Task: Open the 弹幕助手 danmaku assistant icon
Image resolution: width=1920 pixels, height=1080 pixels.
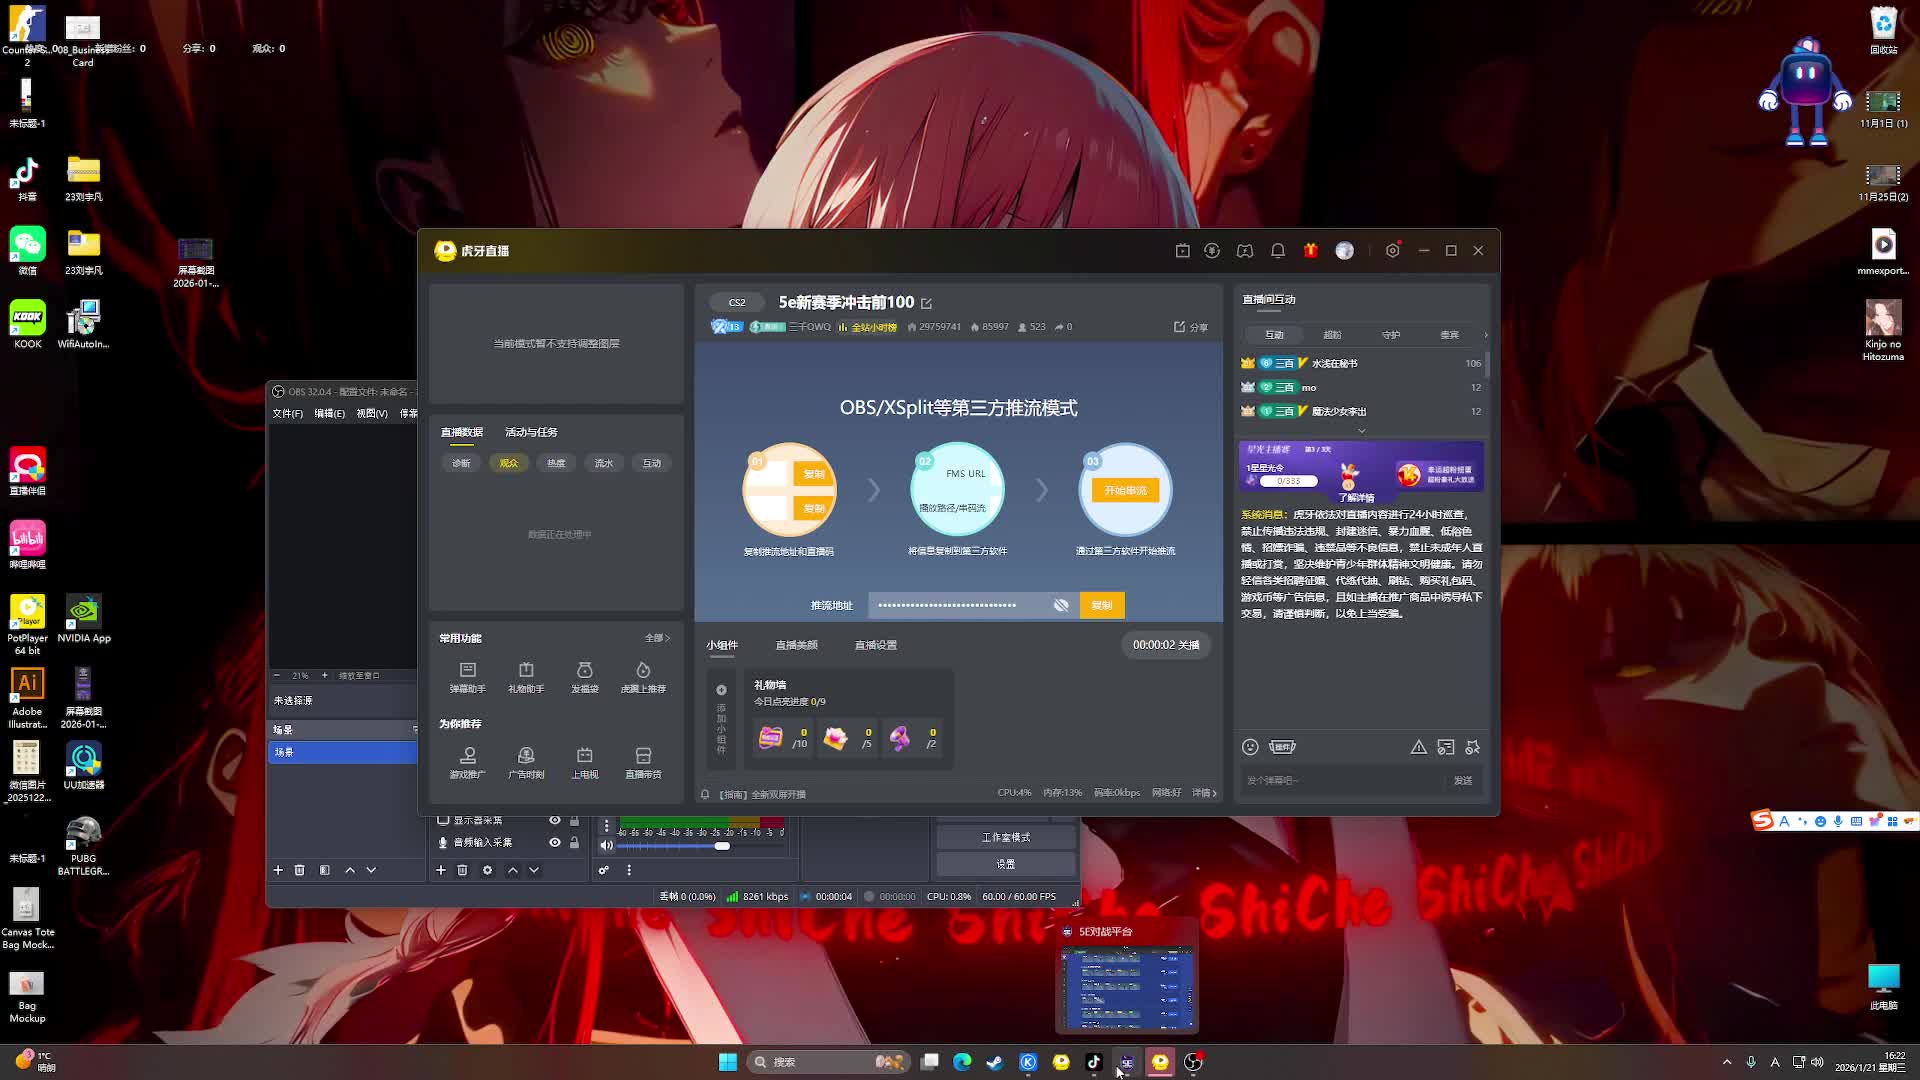Action: coord(467,671)
